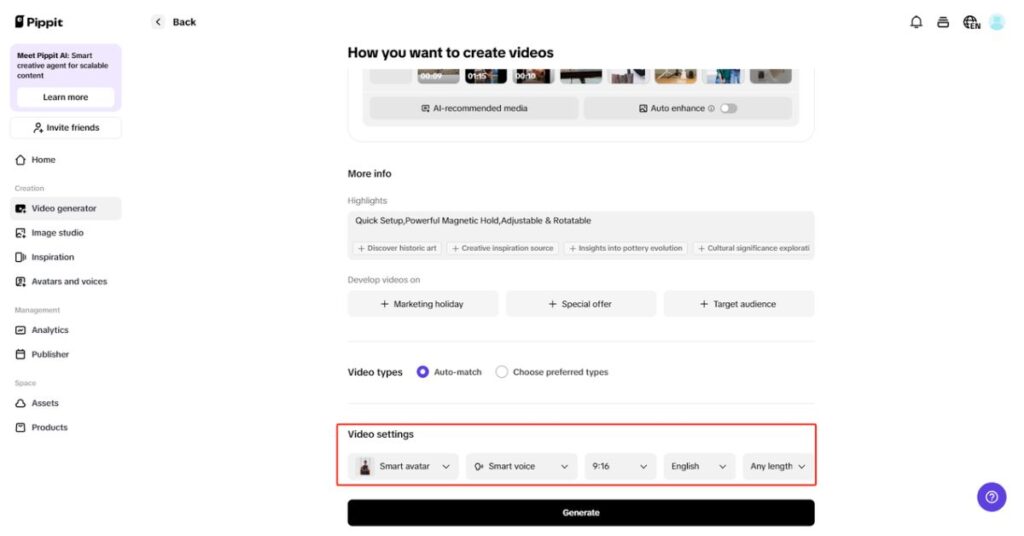The height and width of the screenshot is (536, 1024).
Task: Go back using the Back arrow
Action: click(x=157, y=22)
